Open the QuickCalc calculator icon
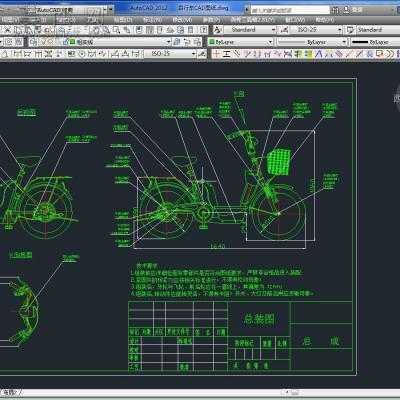400x400 pixels. [x=191, y=30]
